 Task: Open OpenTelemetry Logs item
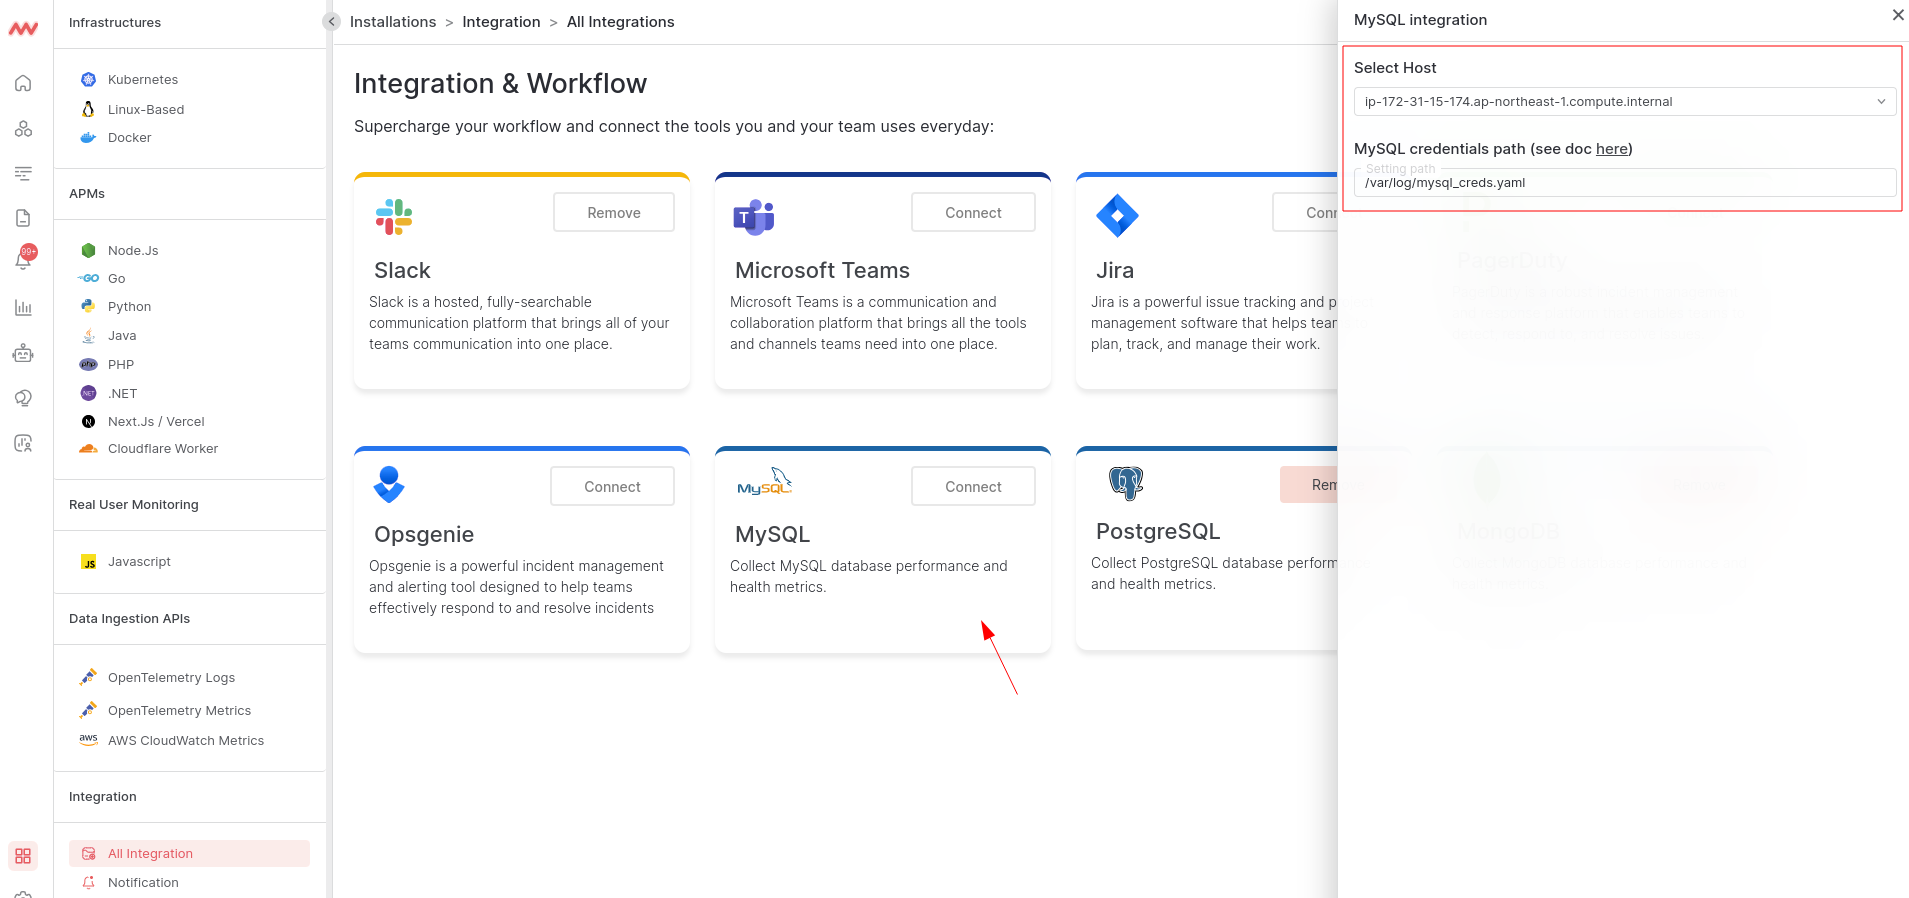(x=171, y=678)
